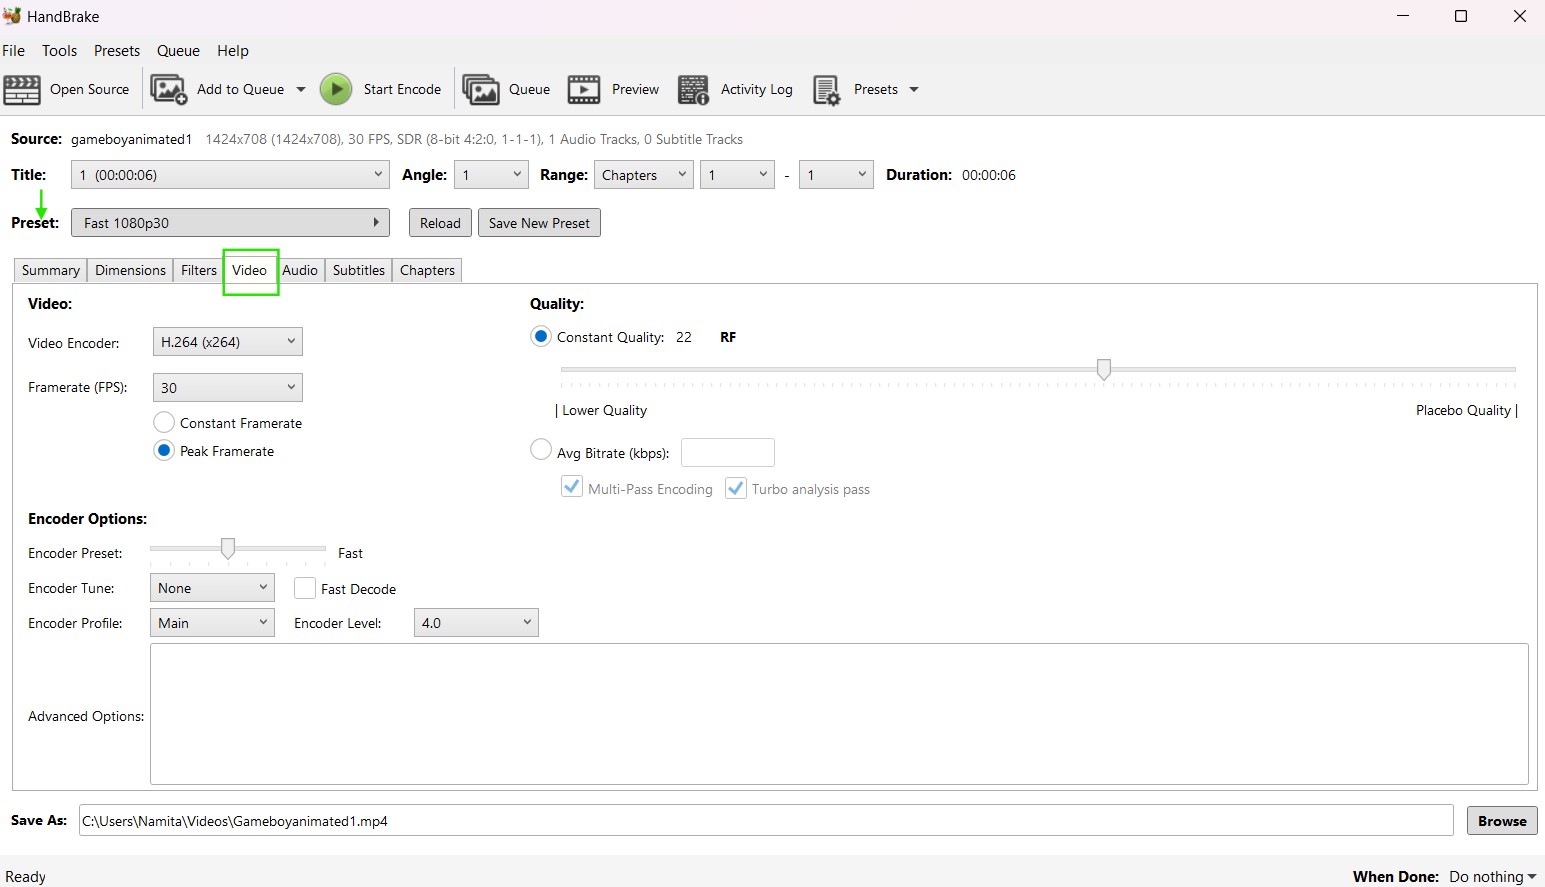
Task: Open the Video Encoder dropdown
Action: coord(227,342)
